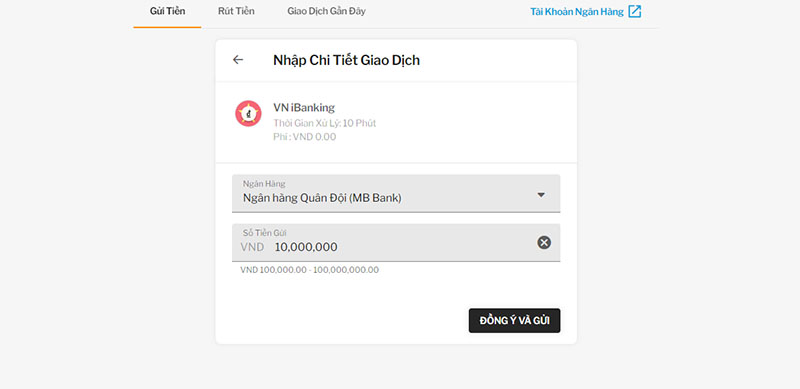Click the Số Tiền Gửi field label
Viewport: 800px width, 389px height.
pos(264,233)
